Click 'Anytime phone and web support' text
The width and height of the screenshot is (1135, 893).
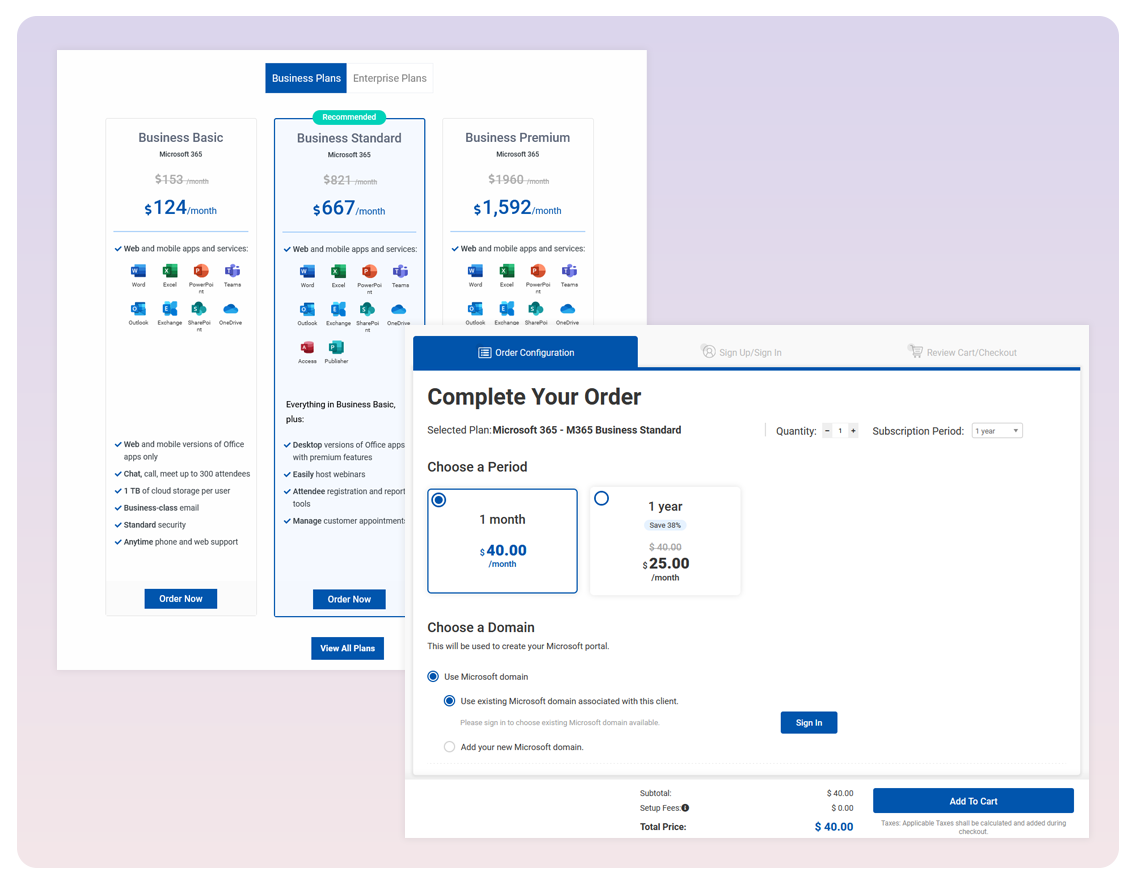(x=180, y=542)
